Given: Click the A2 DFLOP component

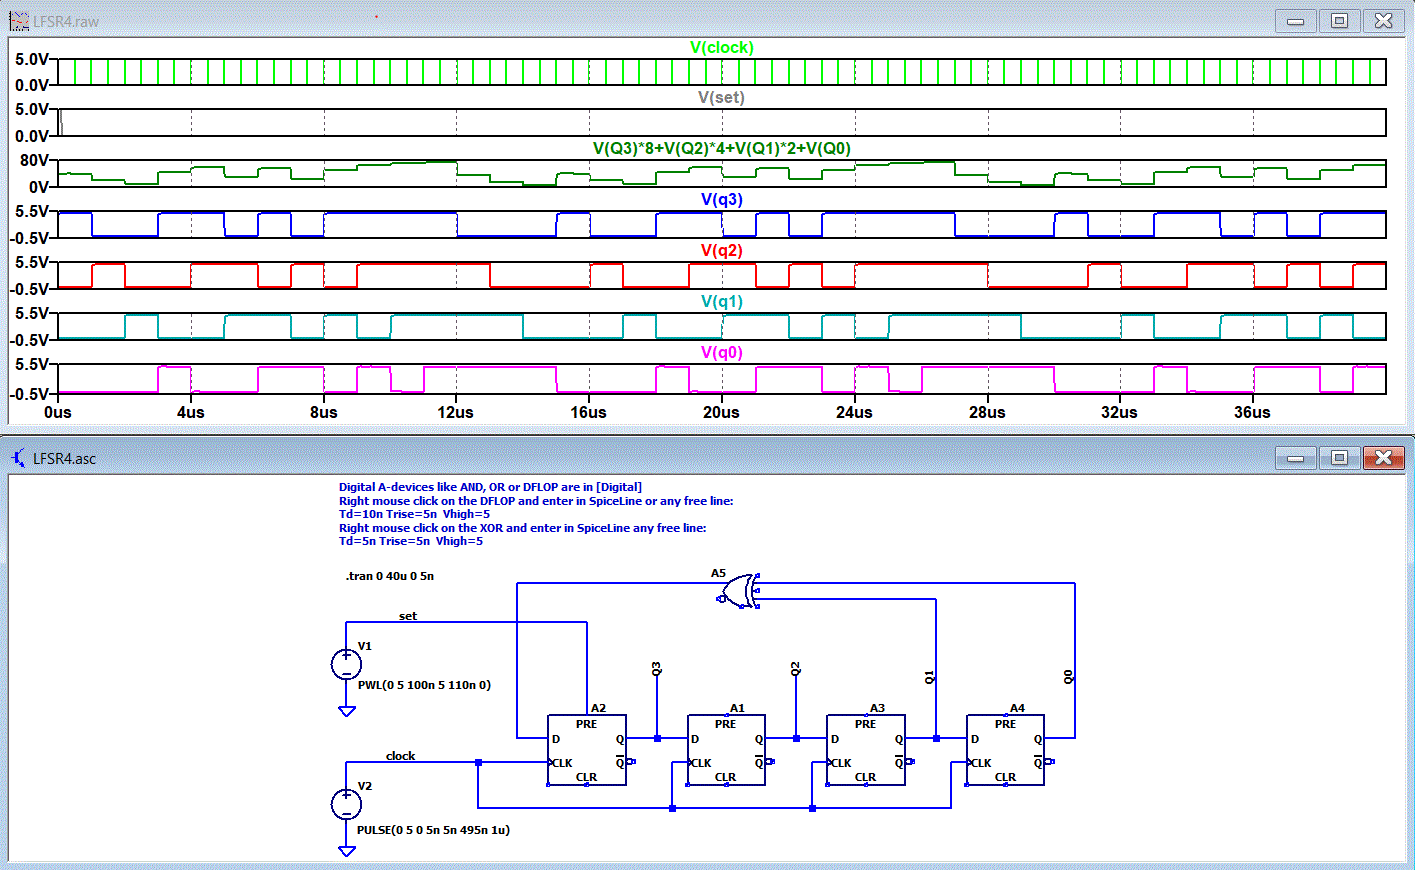Looking at the screenshot, I should tap(587, 750).
